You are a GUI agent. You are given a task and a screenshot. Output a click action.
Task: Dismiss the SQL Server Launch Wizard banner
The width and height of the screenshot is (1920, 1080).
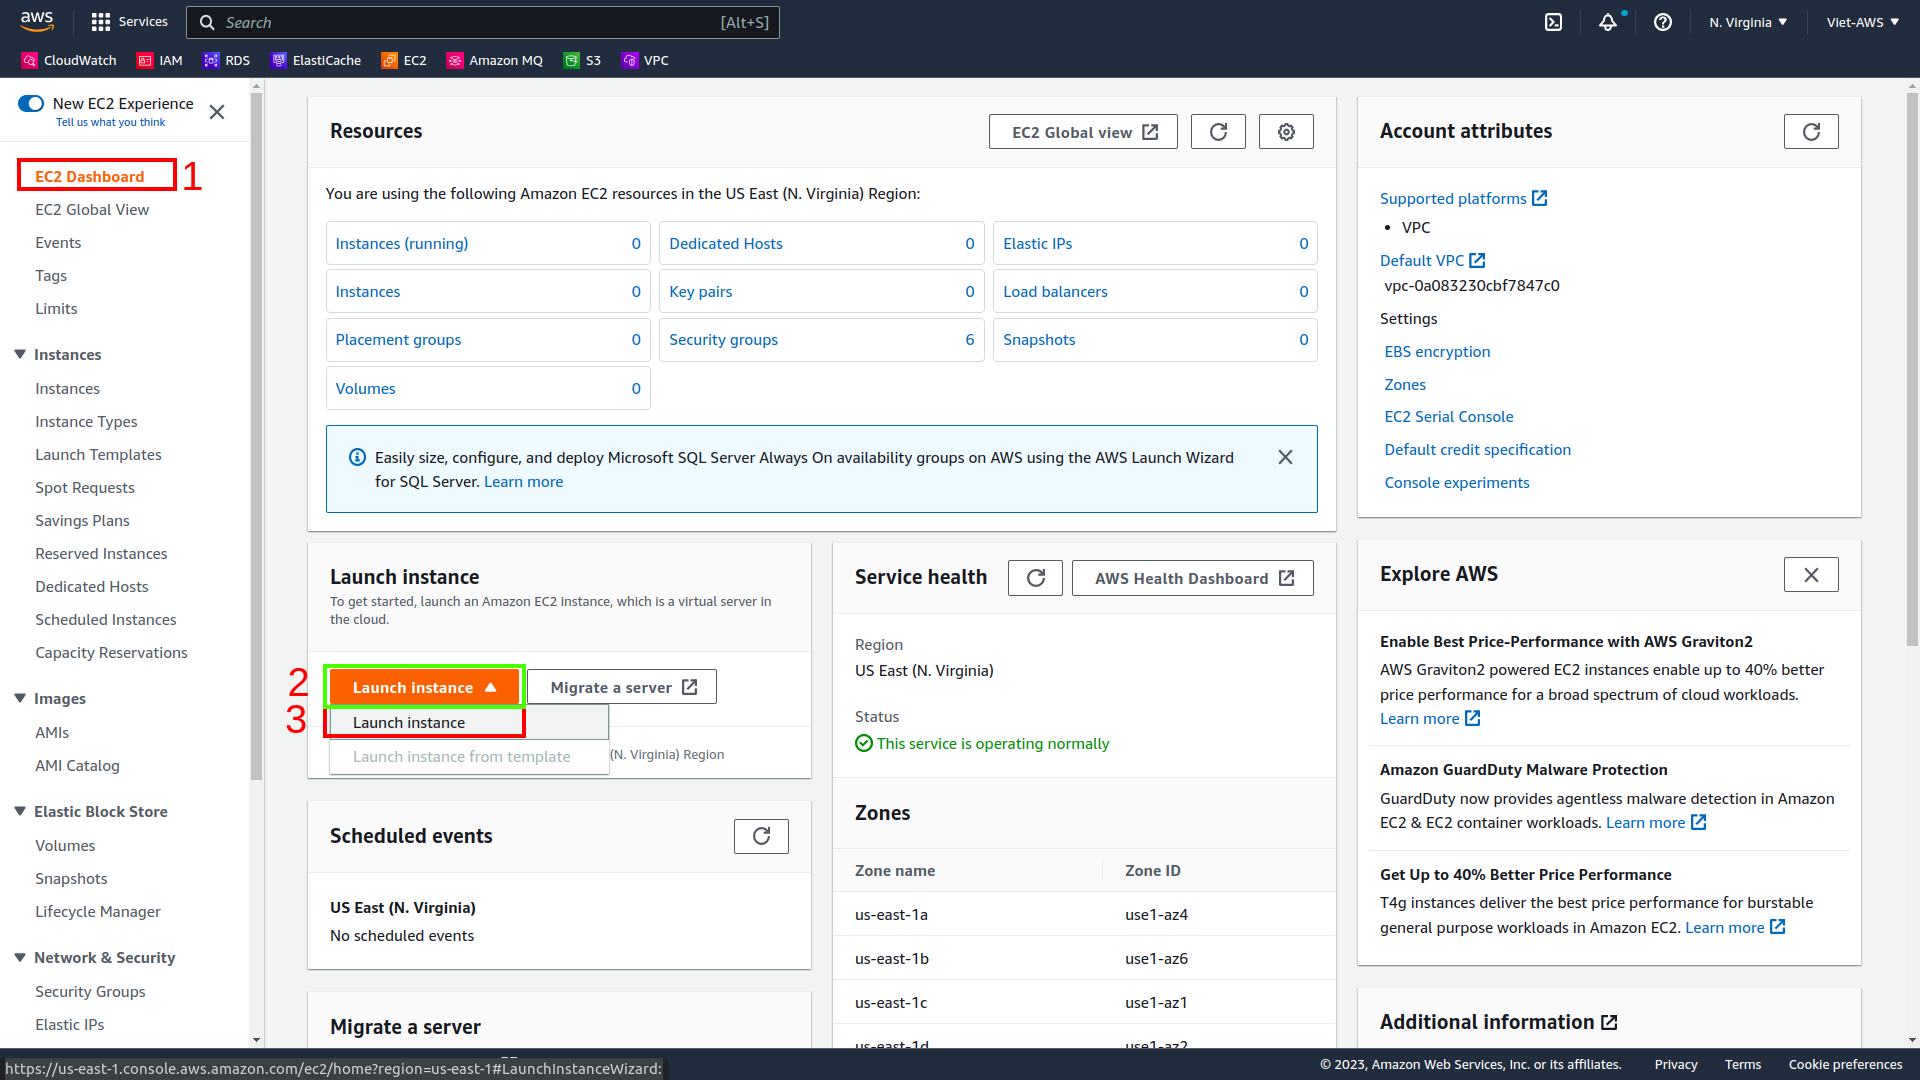coord(1285,457)
